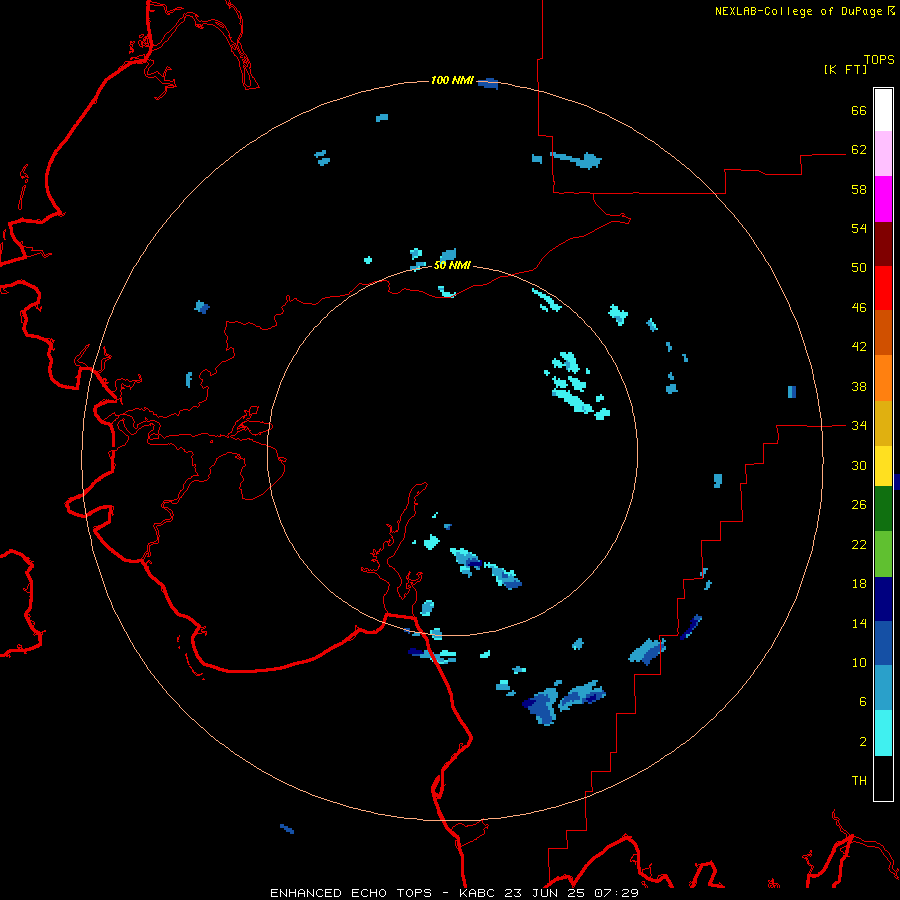This screenshot has width=900, height=900.
Task: Click the legend value "38"
Action: [x=859, y=386]
